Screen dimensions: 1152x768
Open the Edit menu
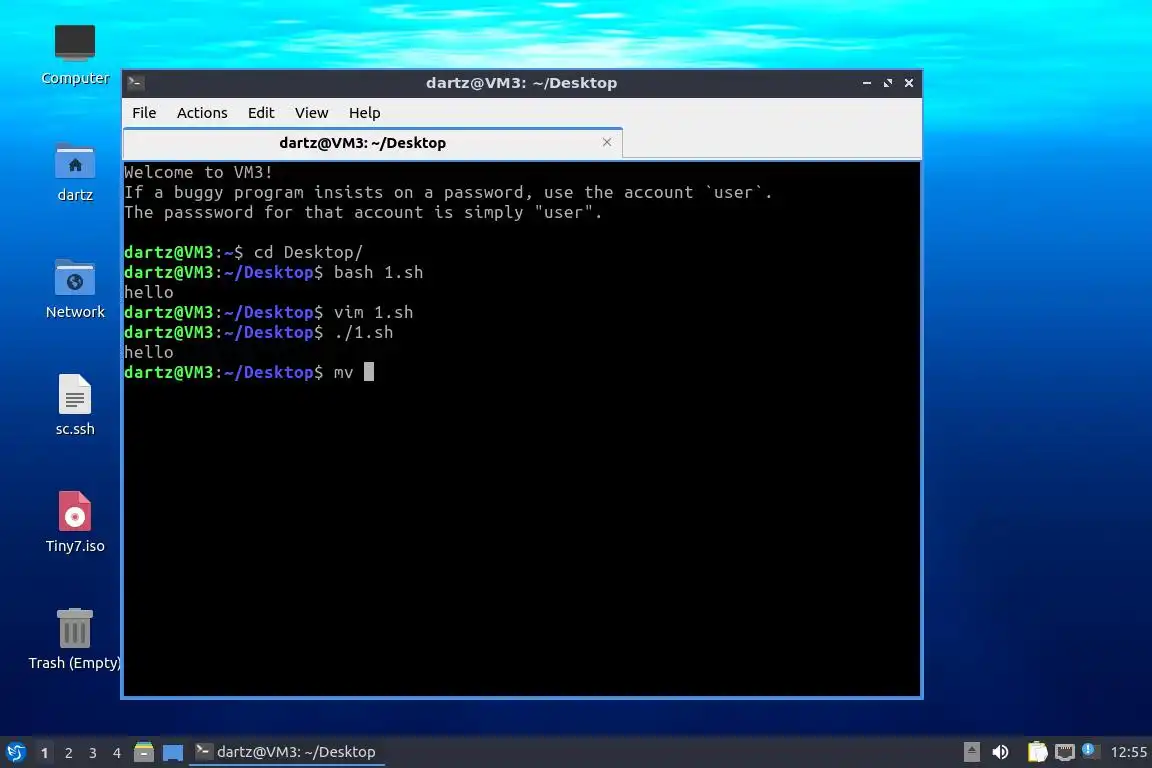point(261,112)
